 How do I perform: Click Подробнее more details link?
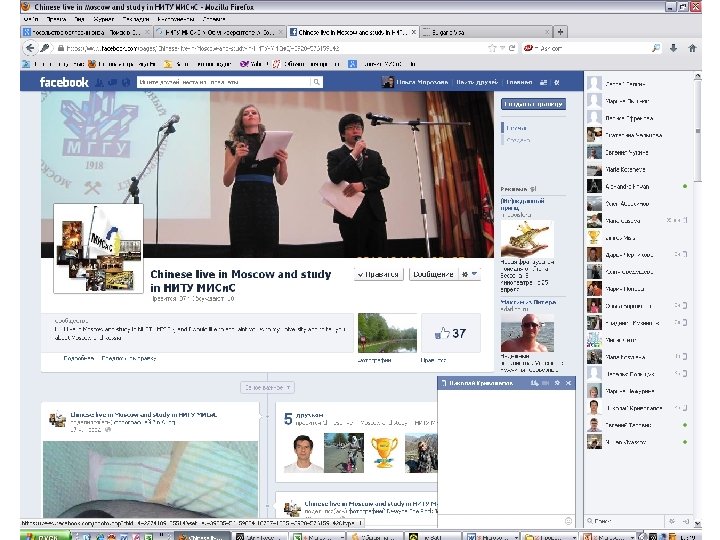pos(79,358)
